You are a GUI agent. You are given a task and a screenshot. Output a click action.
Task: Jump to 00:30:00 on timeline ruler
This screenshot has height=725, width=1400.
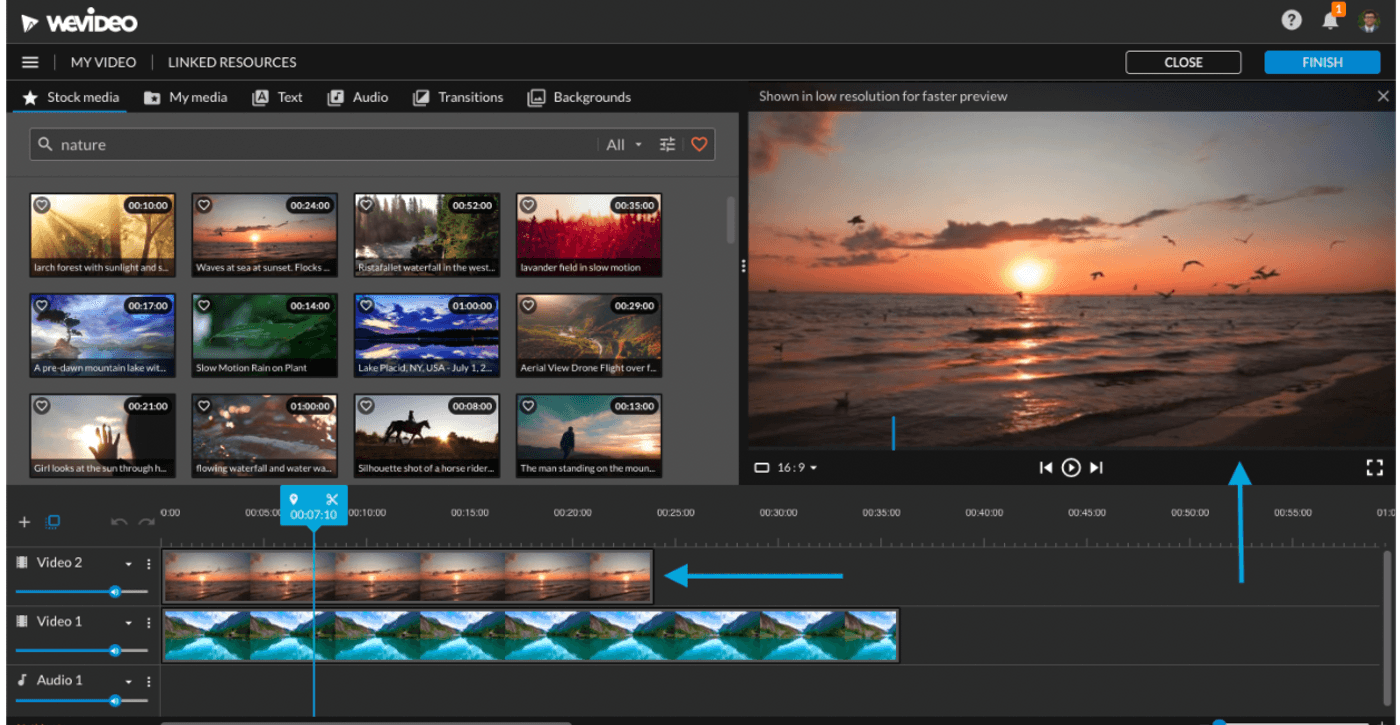(778, 512)
